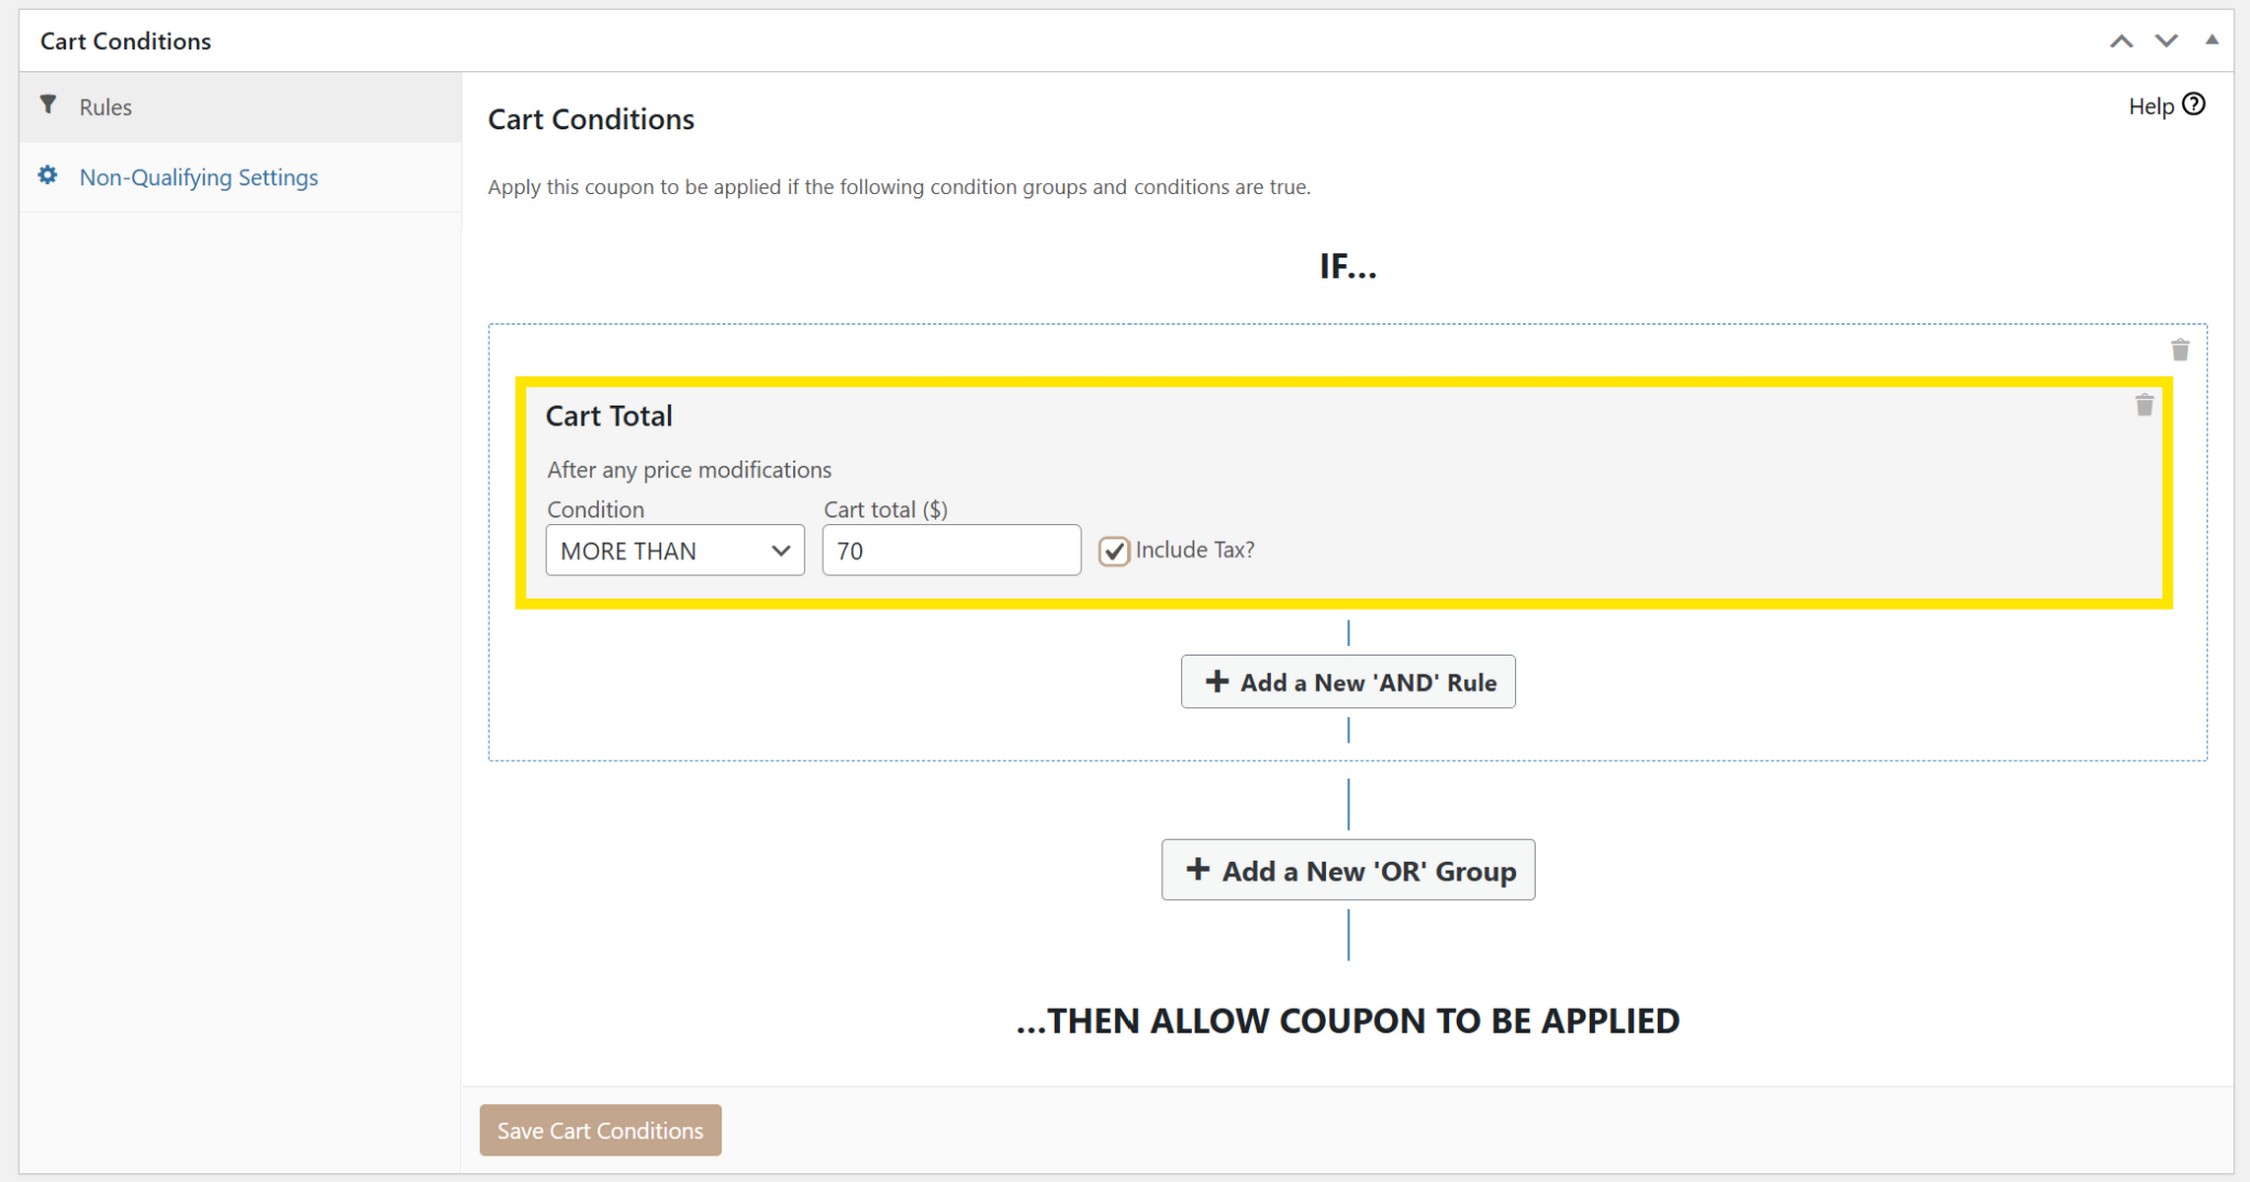The width and height of the screenshot is (2250, 1182).
Task: Delete the Cart Total rule with its trash icon
Action: [x=2144, y=405]
